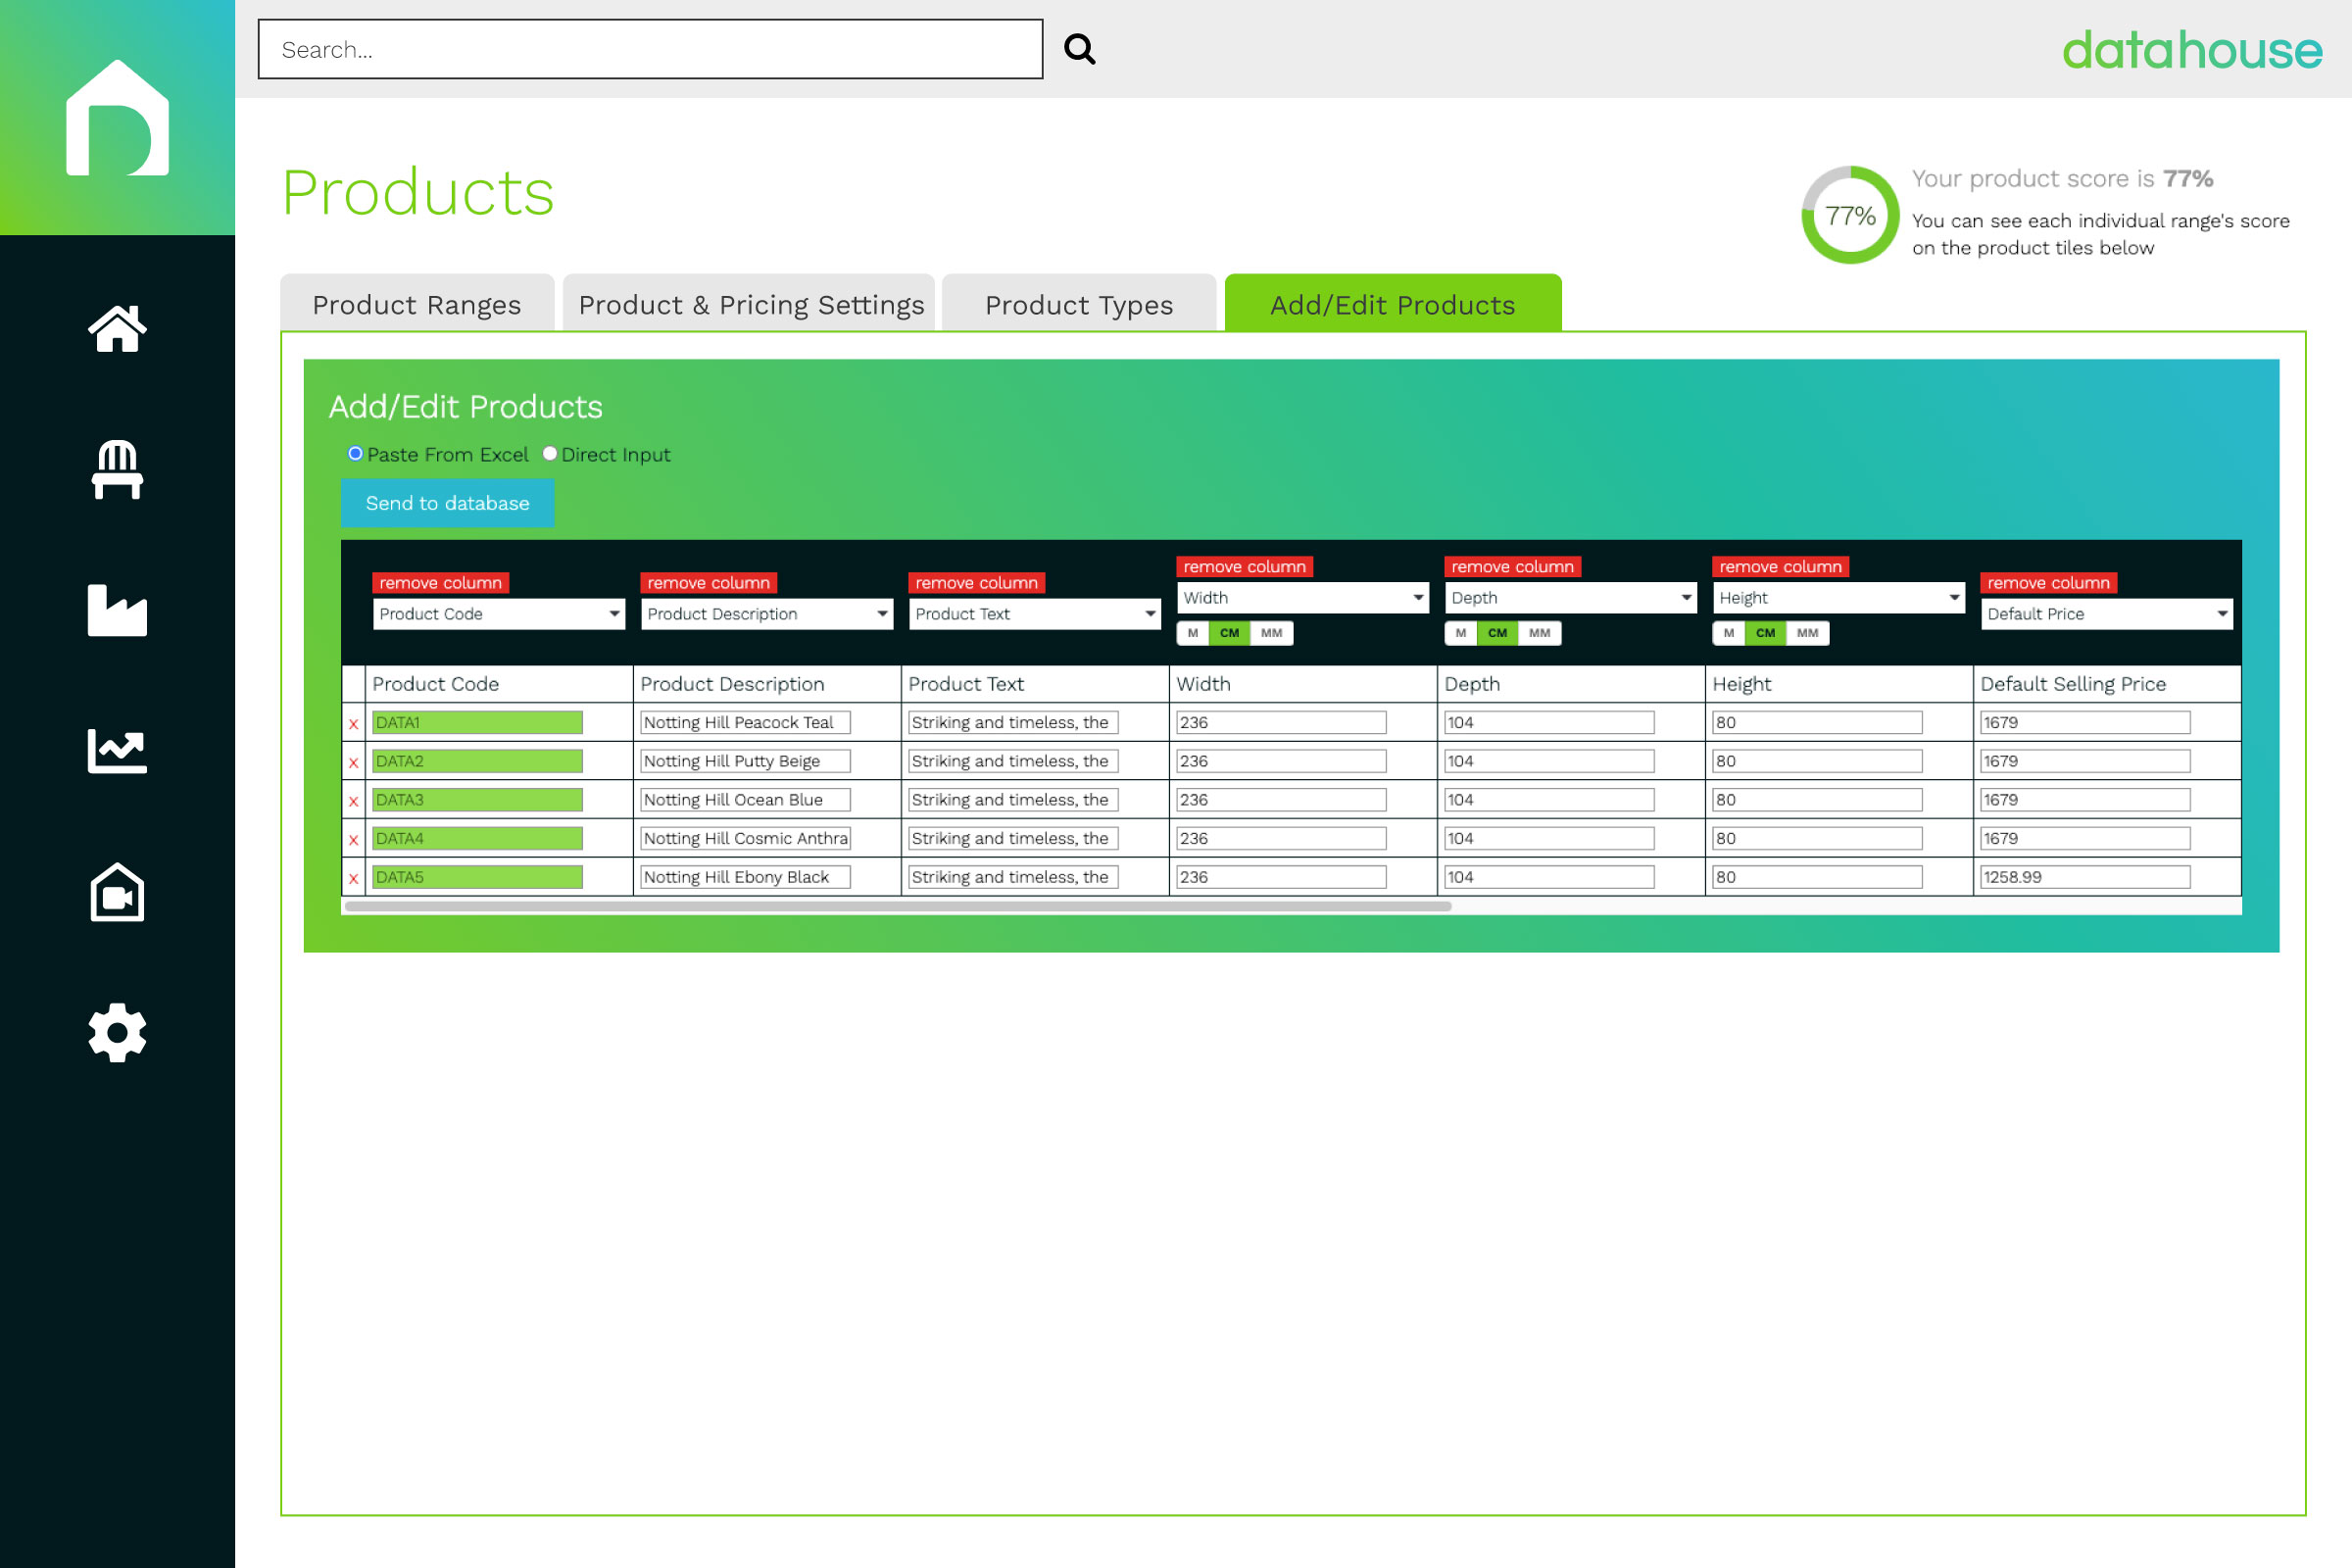This screenshot has height=1568, width=2352.
Task: Edit the DATA1 product code field
Action: 477,722
